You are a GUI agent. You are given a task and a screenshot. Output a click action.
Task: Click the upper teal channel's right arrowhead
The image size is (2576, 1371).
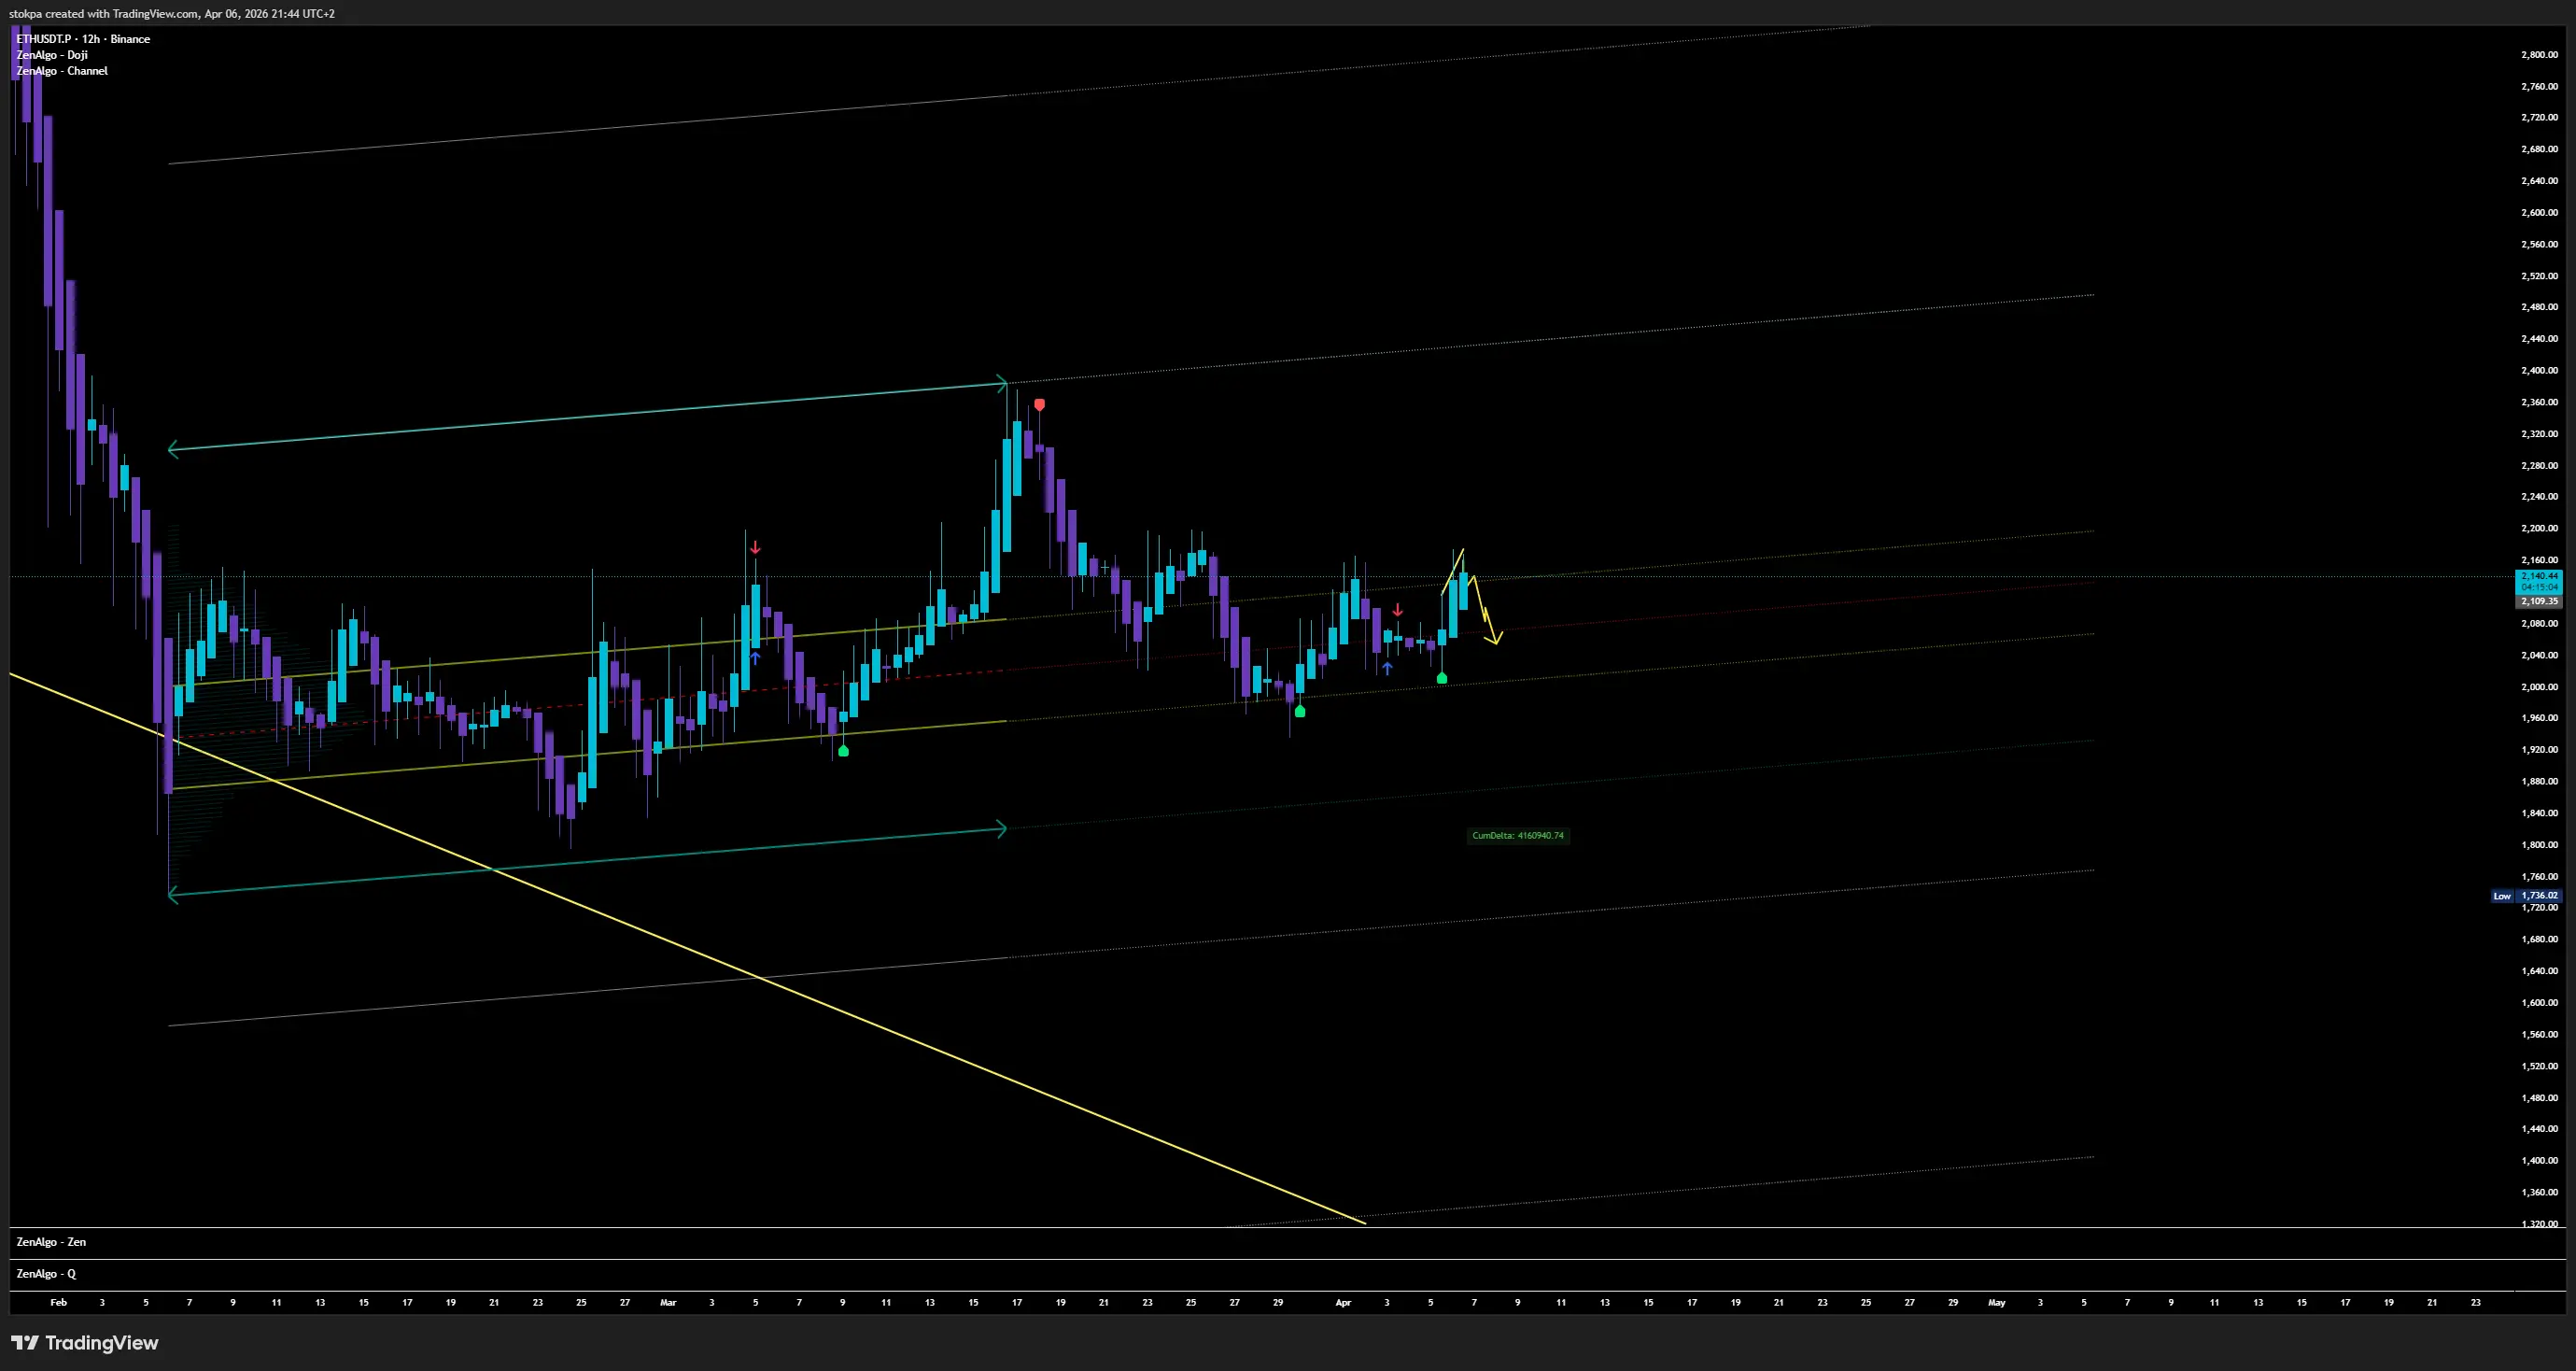(1001, 382)
